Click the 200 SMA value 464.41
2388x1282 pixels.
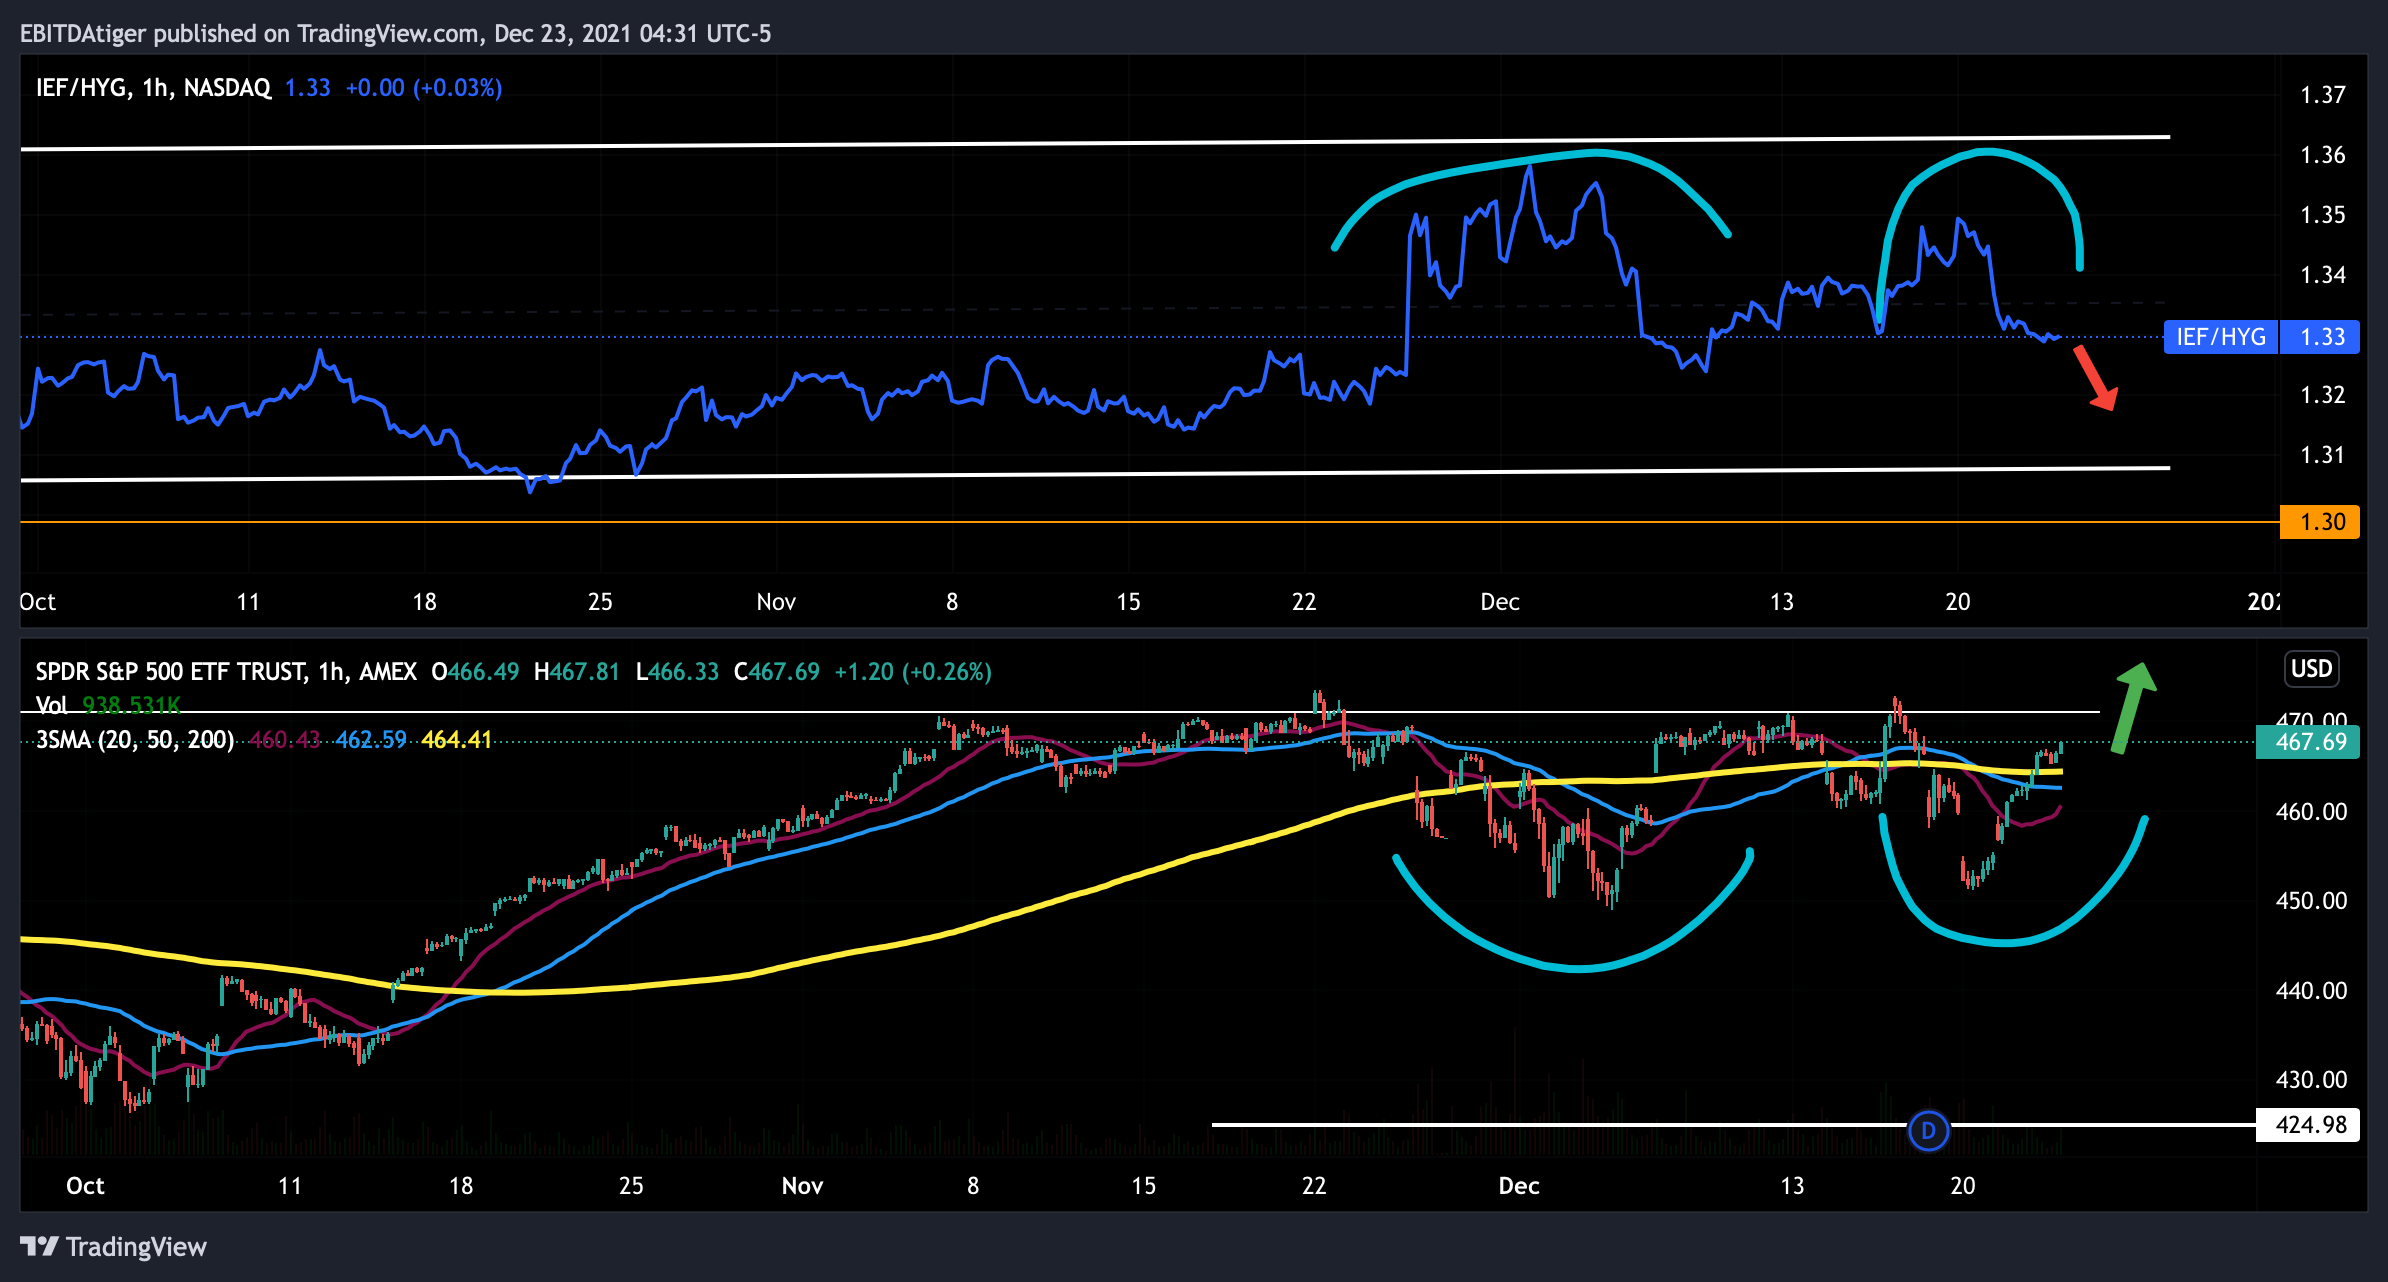pos(457,740)
